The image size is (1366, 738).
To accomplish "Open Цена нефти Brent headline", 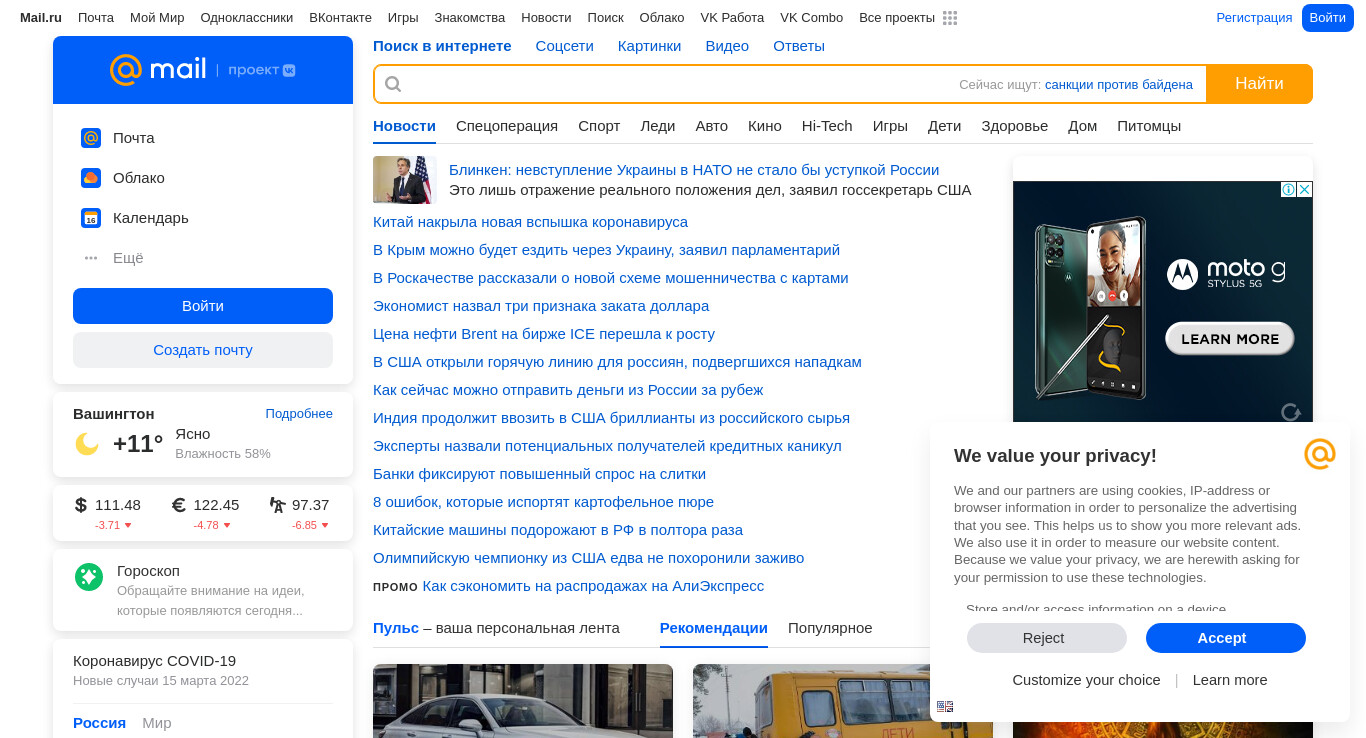I will [544, 334].
